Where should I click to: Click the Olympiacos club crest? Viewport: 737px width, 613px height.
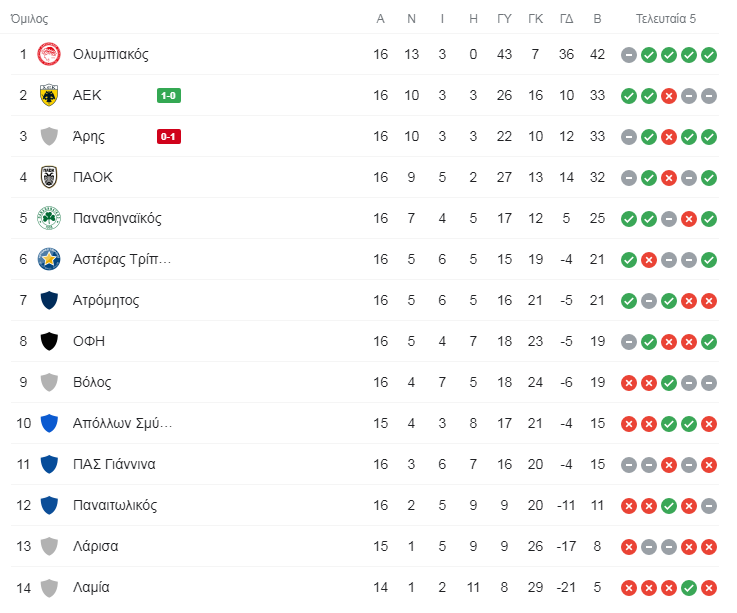49,54
